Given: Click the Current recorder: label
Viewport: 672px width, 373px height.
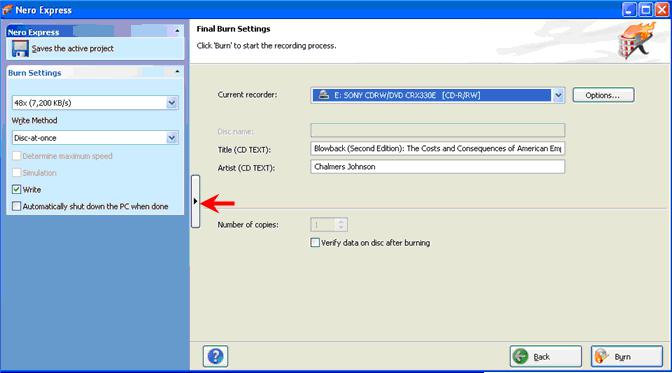Looking at the screenshot, I should click(247, 95).
